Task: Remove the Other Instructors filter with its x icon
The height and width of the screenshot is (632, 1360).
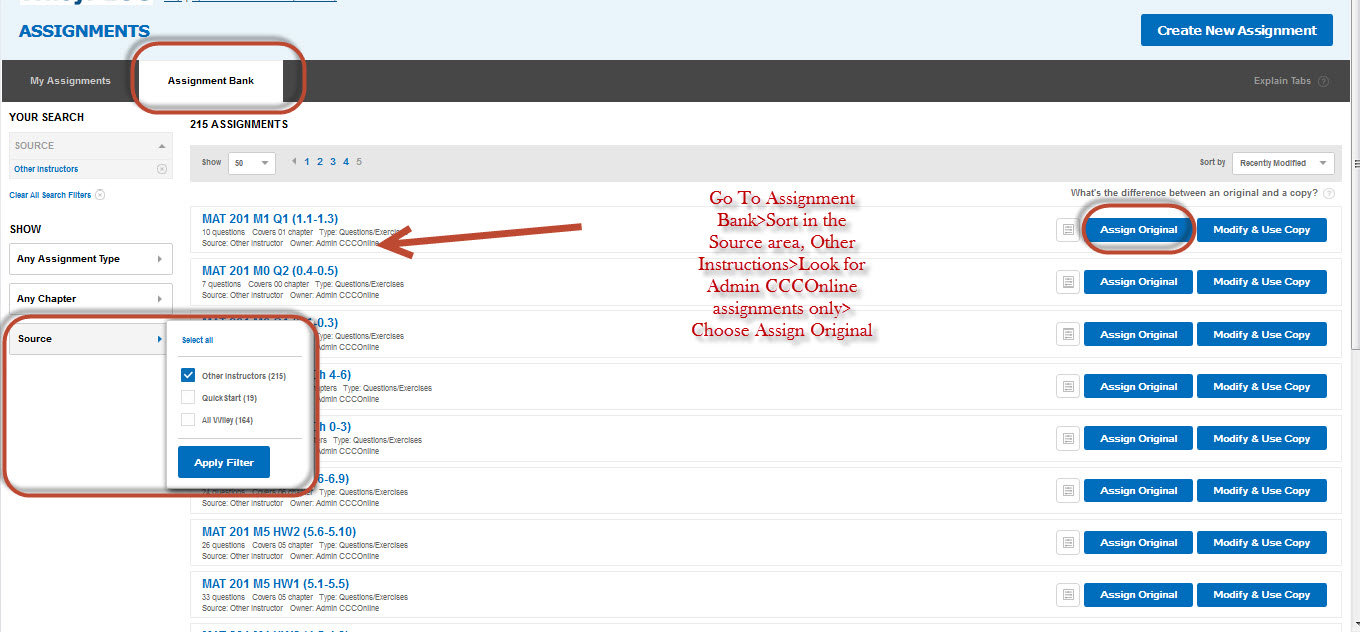Action: [162, 169]
